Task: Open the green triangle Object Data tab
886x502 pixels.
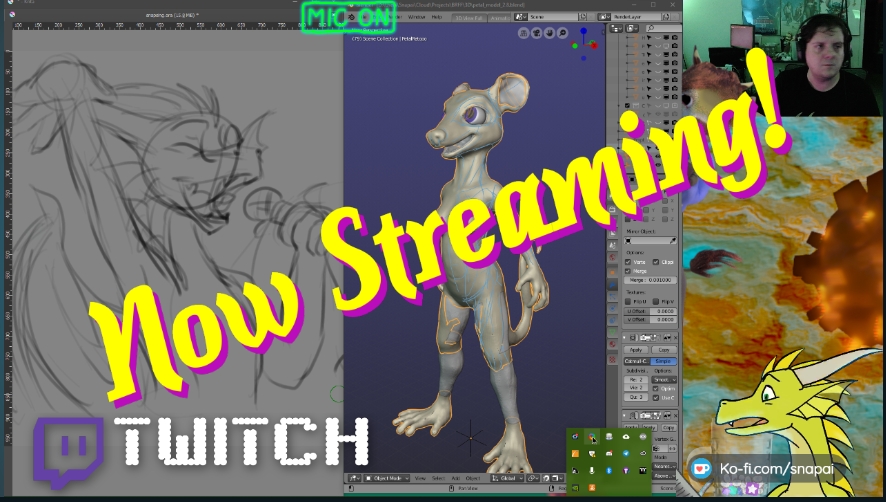Action: (x=612, y=332)
